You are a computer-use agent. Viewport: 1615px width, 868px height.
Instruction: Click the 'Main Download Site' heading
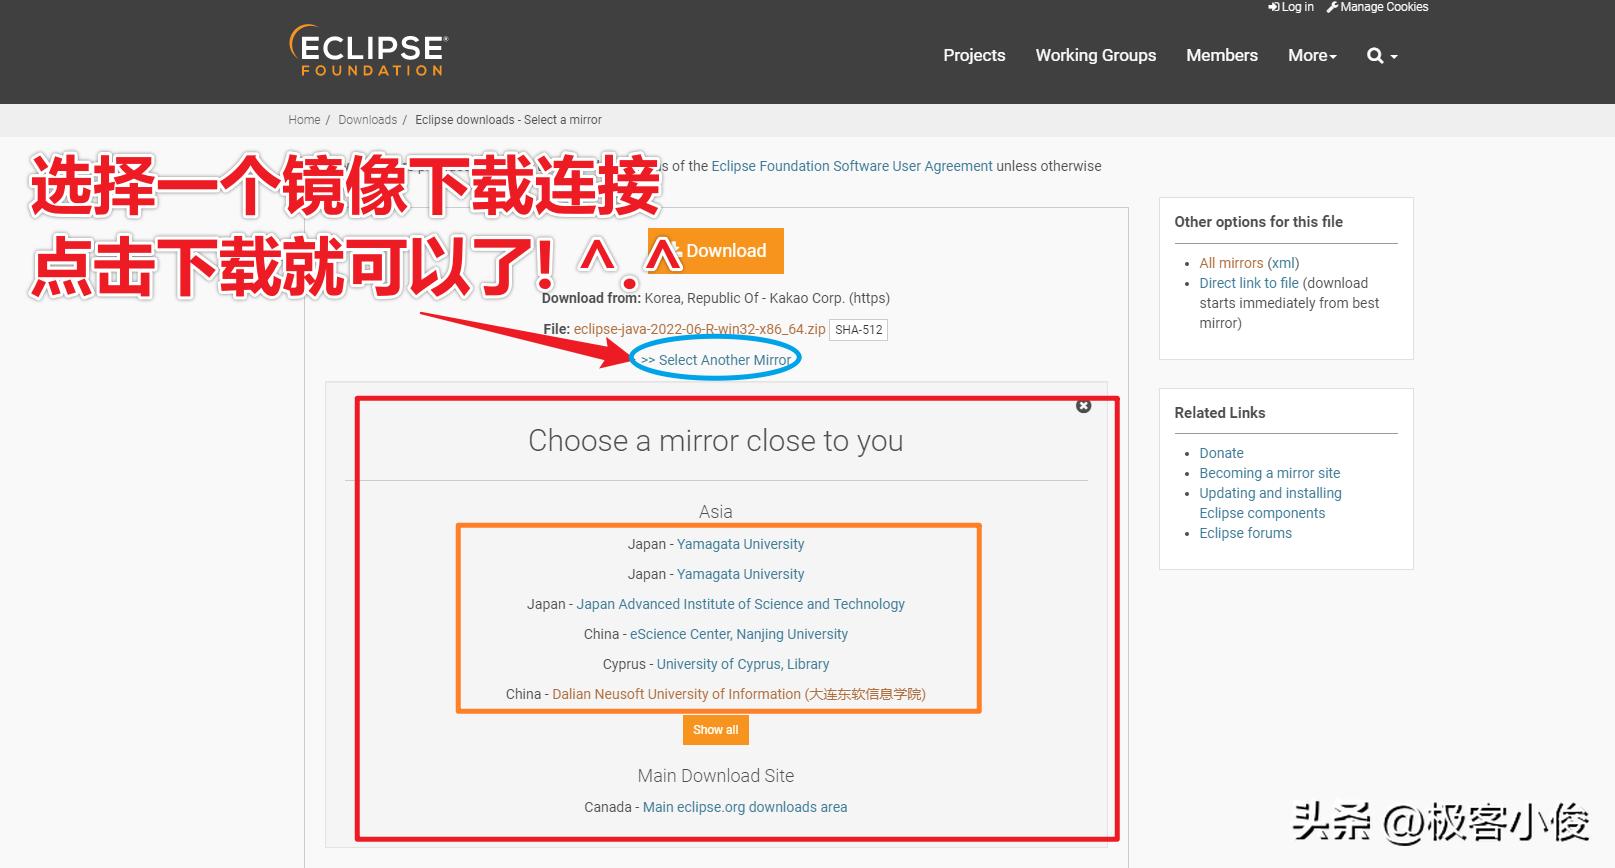pos(716,776)
